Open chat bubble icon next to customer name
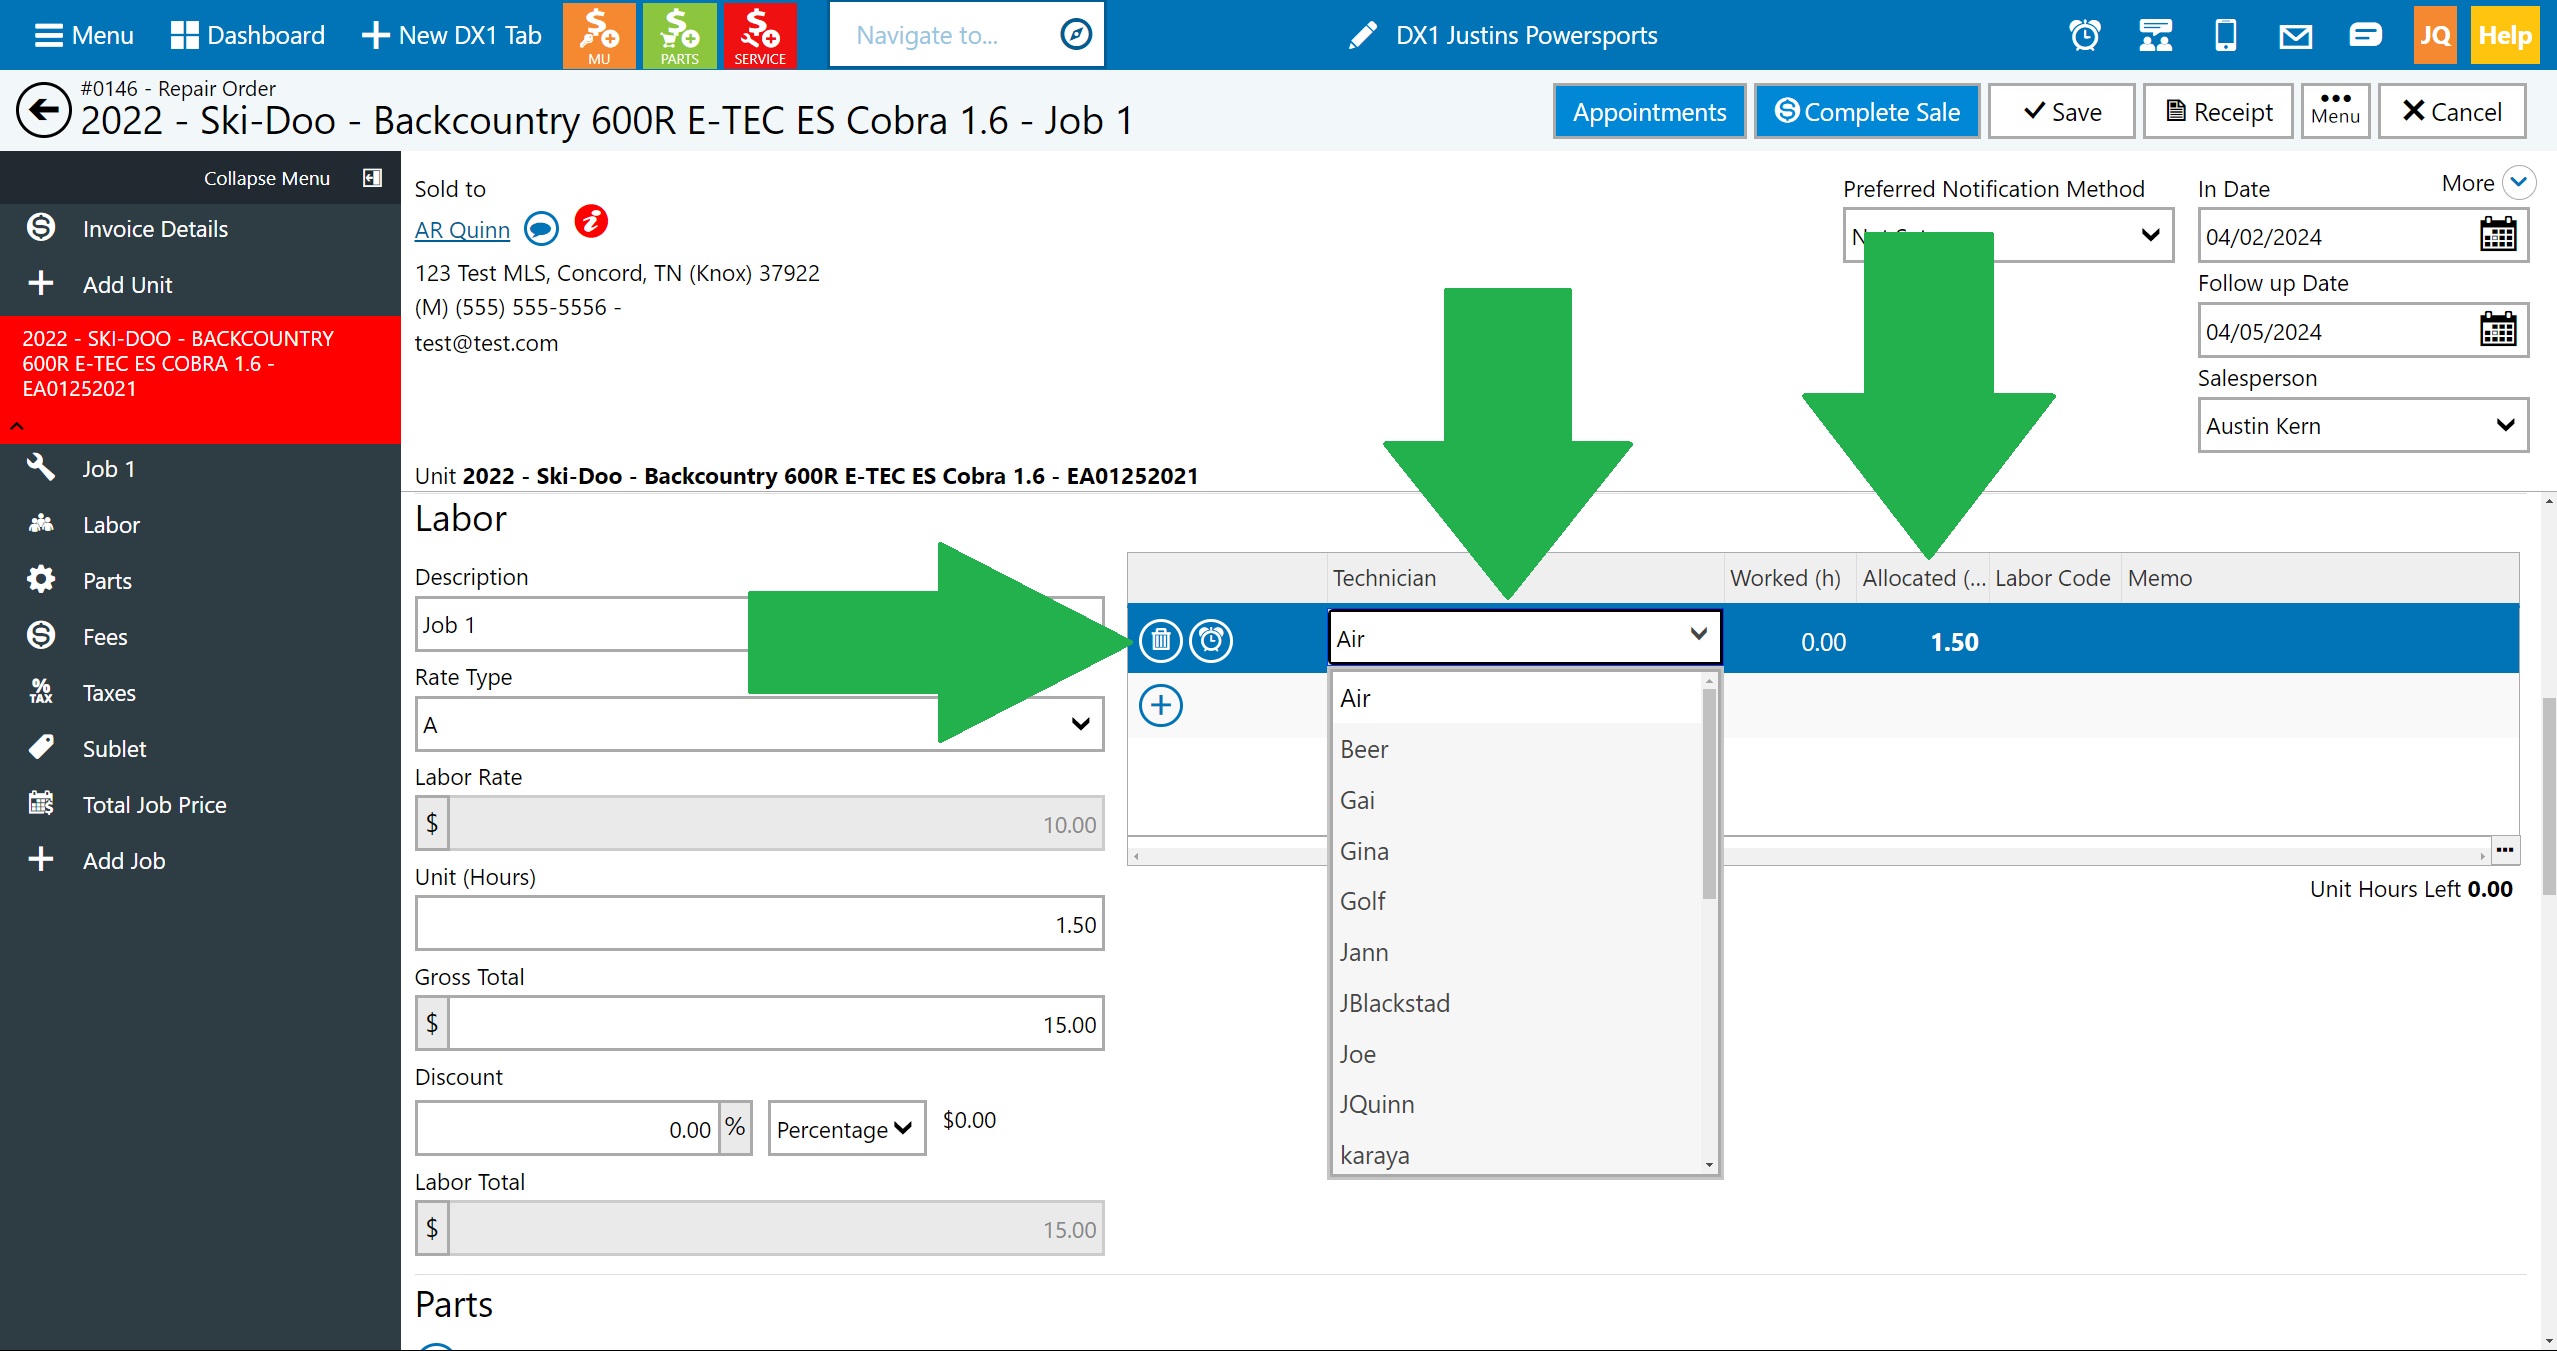Screen dimensions: 2557x1351 (541, 229)
